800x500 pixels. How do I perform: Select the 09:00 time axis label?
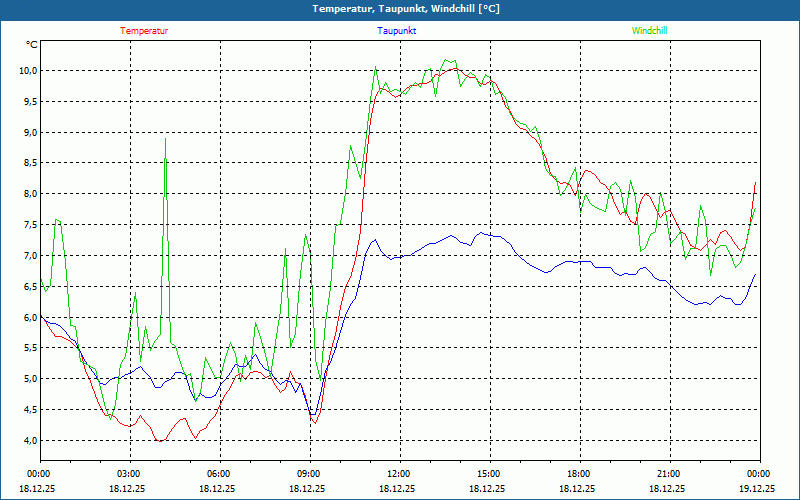(x=309, y=474)
